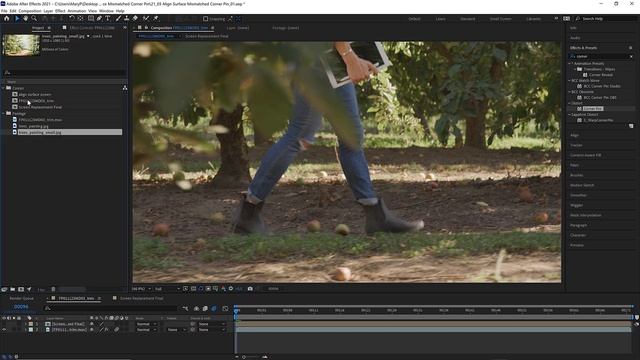Click Interpret Footage icon at Project panel bottom
This screenshot has height=360, width=640.
[4, 289]
